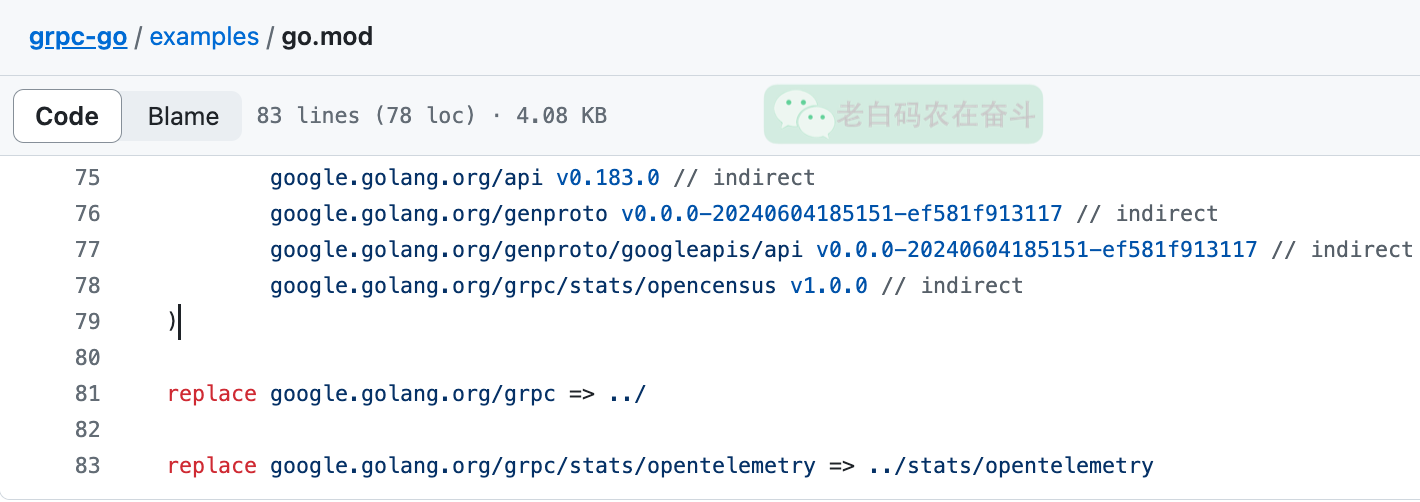1420x502 pixels.
Task: Click line number 77 in the gutter
Action: (x=88, y=250)
